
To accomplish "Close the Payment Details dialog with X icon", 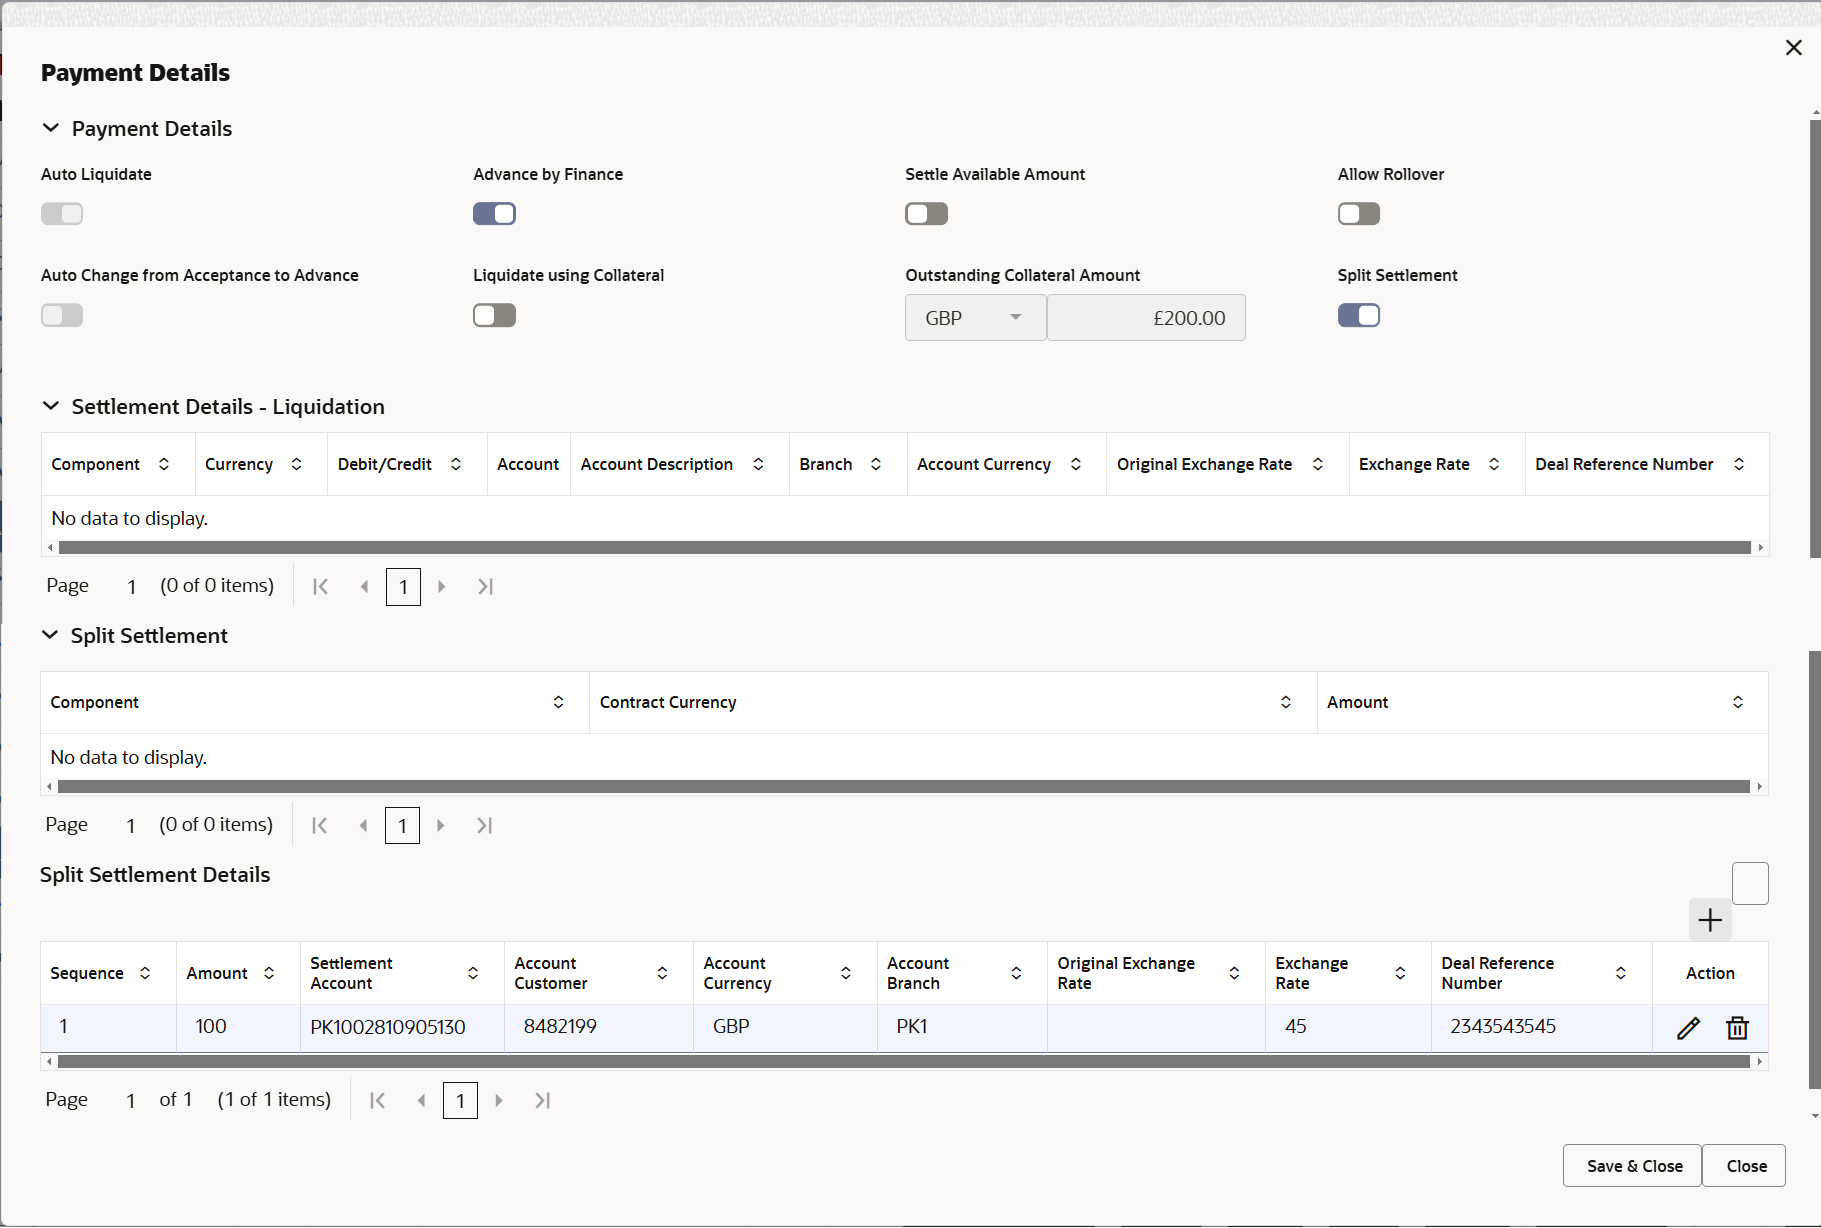I will tap(1793, 47).
